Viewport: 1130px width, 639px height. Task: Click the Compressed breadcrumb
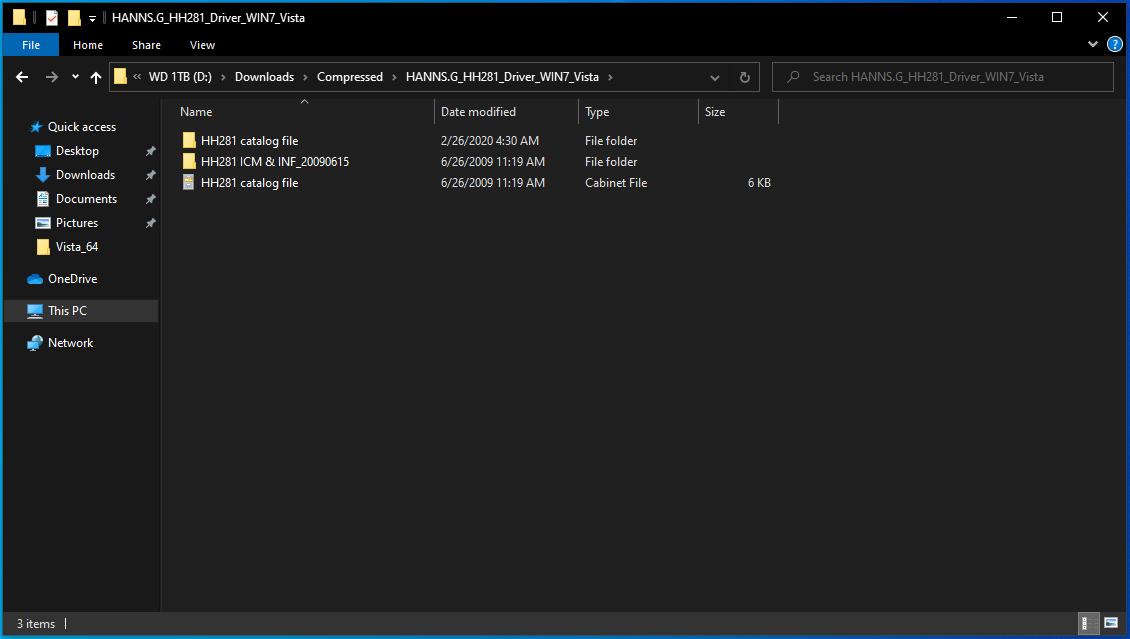(x=350, y=77)
